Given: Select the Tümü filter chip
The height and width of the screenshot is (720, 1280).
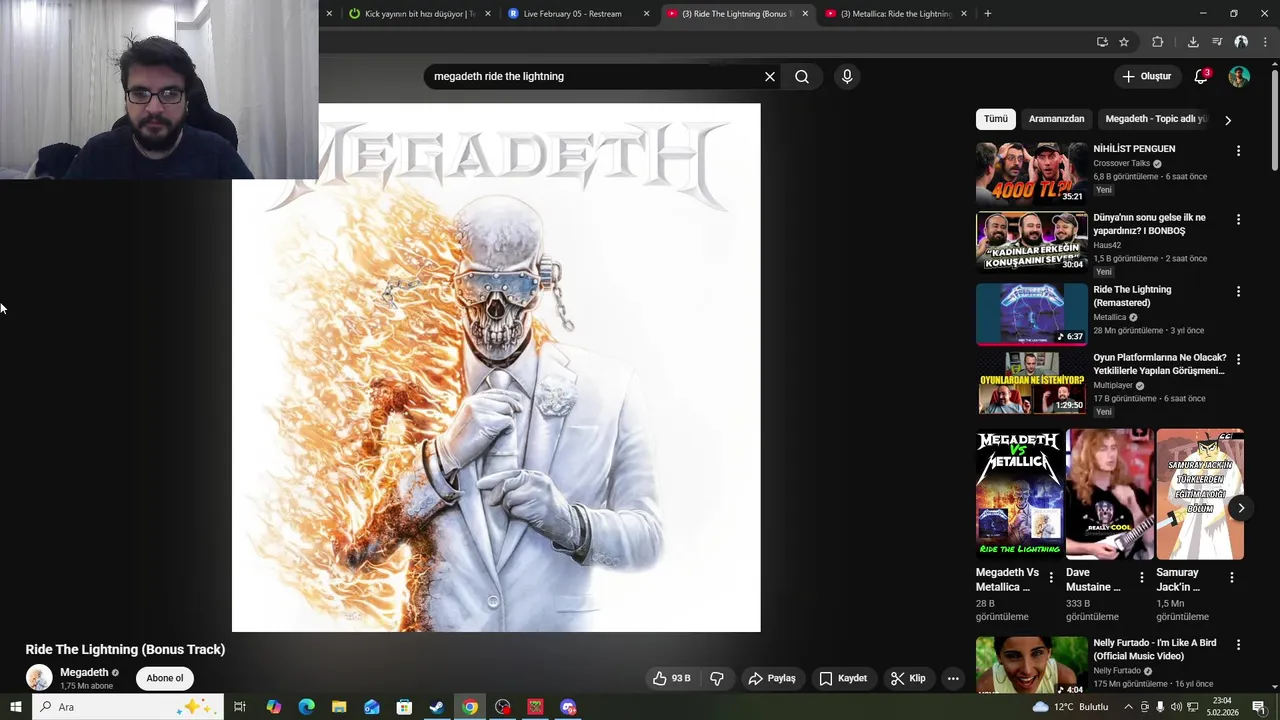Looking at the screenshot, I should click(996, 119).
